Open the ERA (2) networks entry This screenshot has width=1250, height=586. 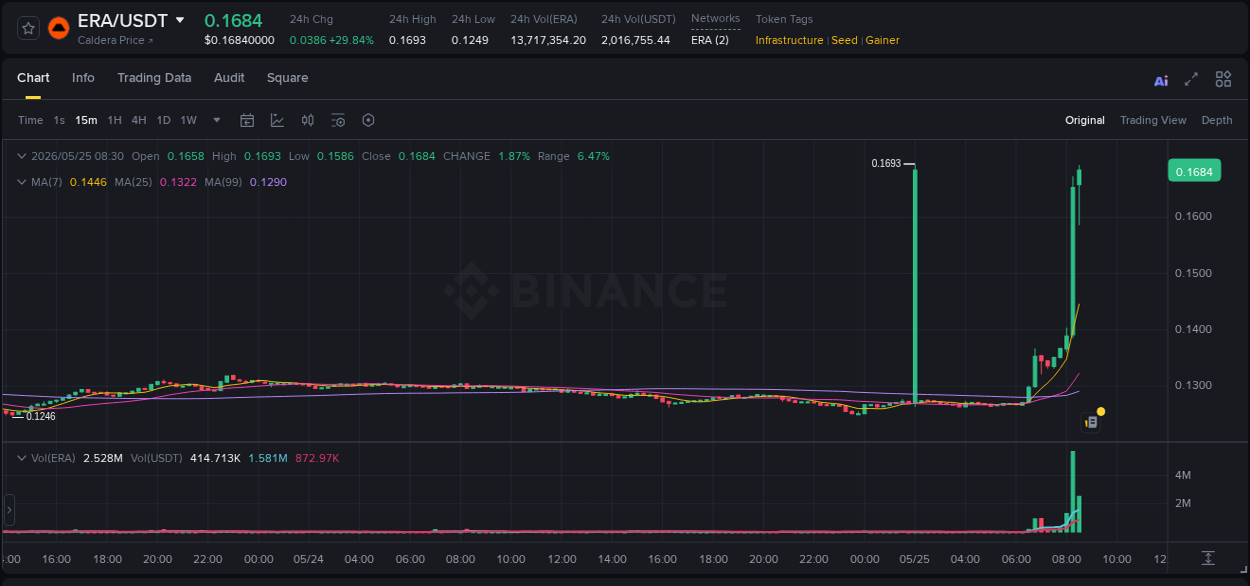click(x=709, y=40)
